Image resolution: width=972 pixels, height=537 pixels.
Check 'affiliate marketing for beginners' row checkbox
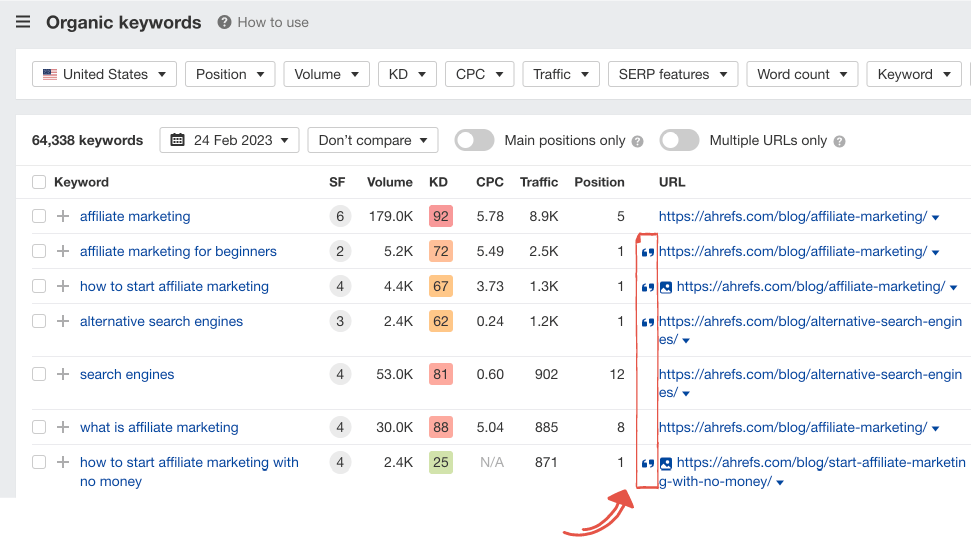39,251
